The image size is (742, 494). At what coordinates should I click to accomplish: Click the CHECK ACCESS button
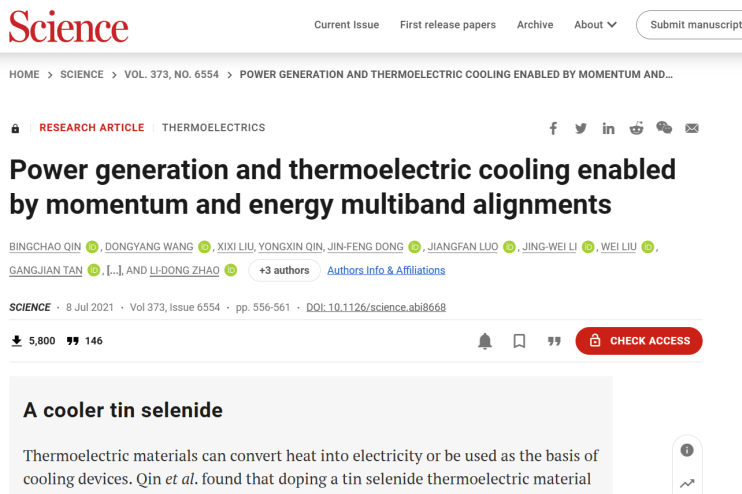coord(639,341)
